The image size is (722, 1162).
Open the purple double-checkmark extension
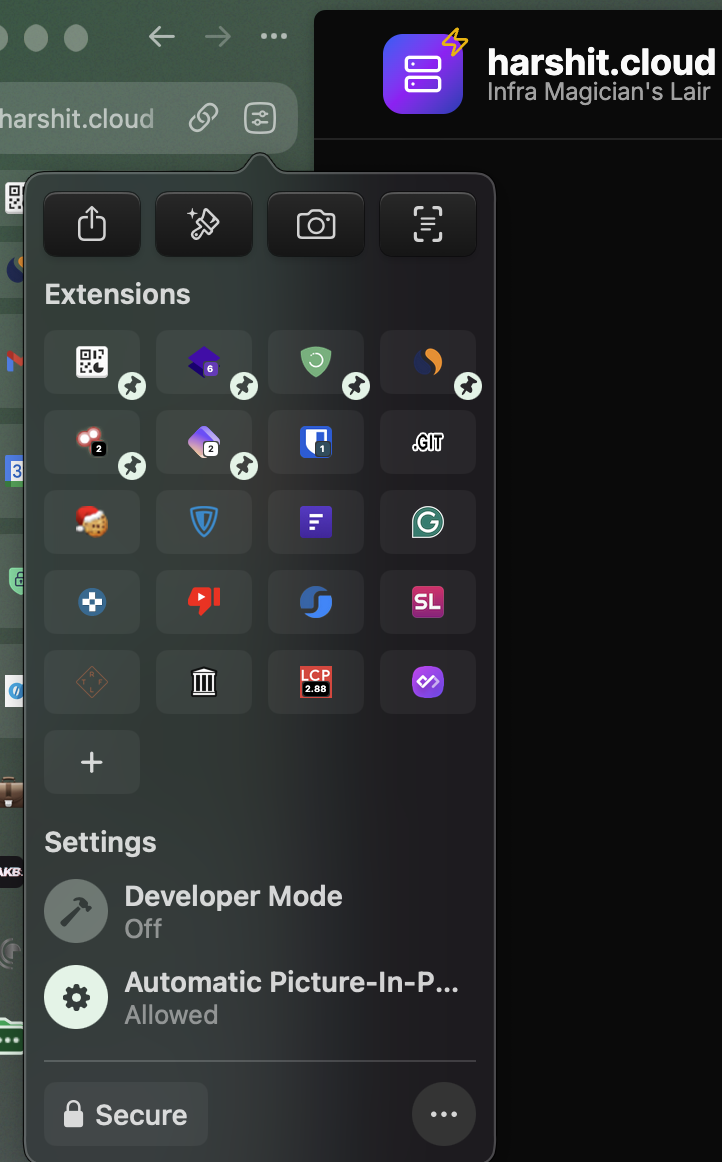(428, 682)
